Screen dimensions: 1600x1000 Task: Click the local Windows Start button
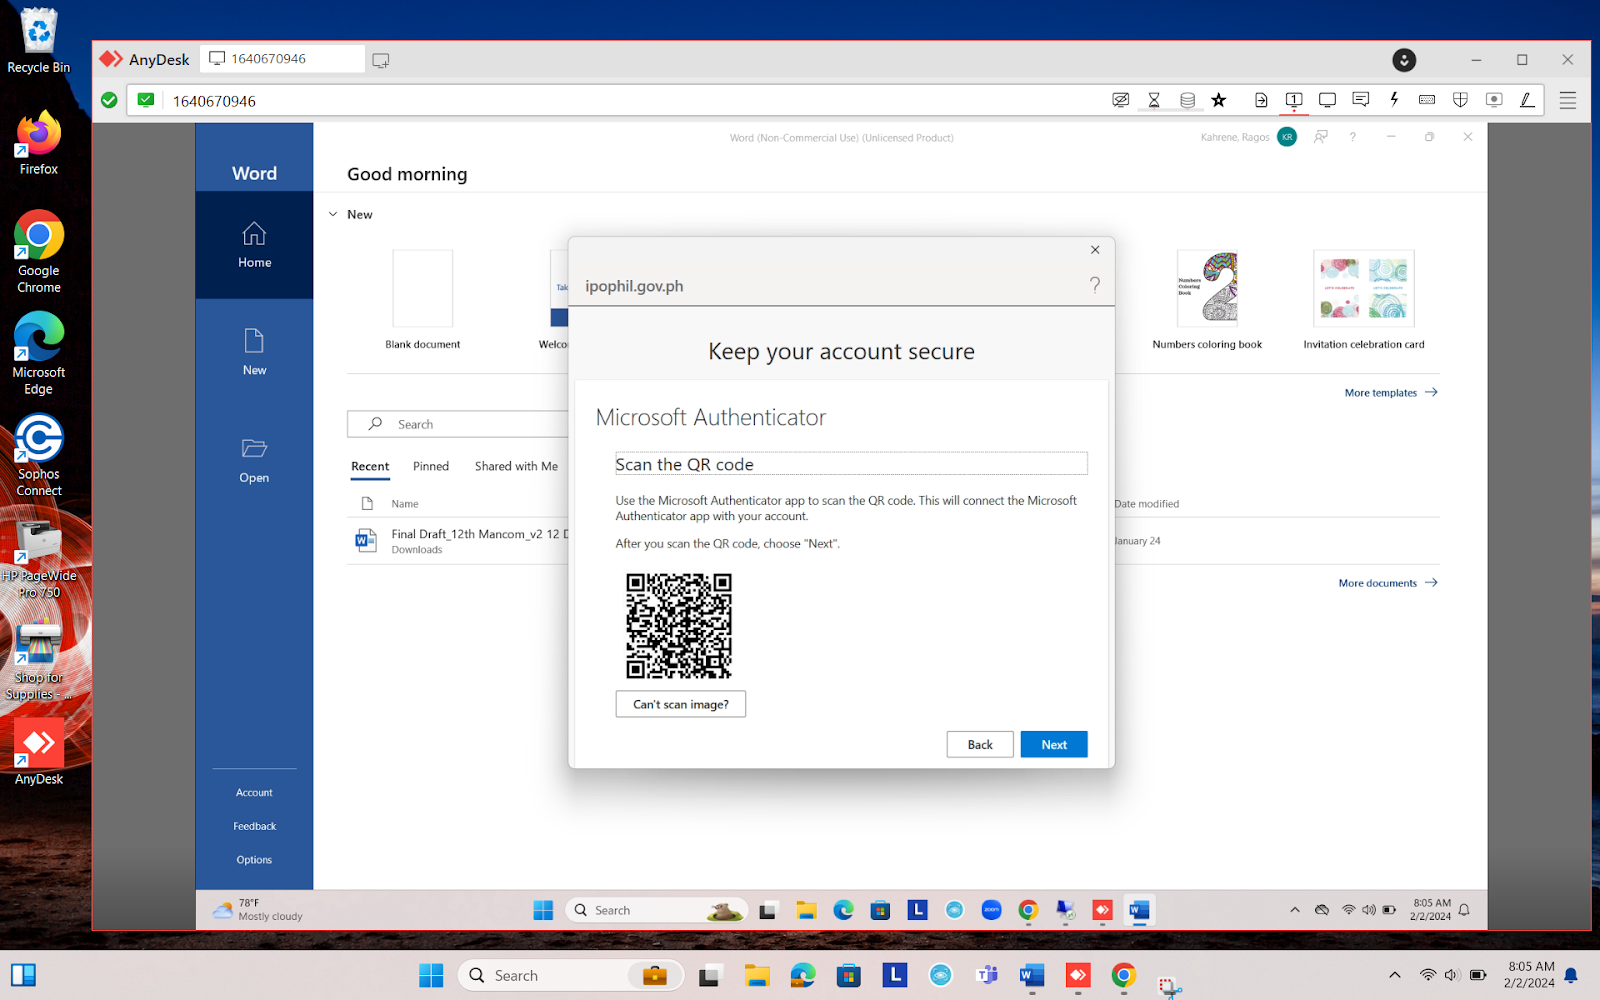[x=431, y=975]
